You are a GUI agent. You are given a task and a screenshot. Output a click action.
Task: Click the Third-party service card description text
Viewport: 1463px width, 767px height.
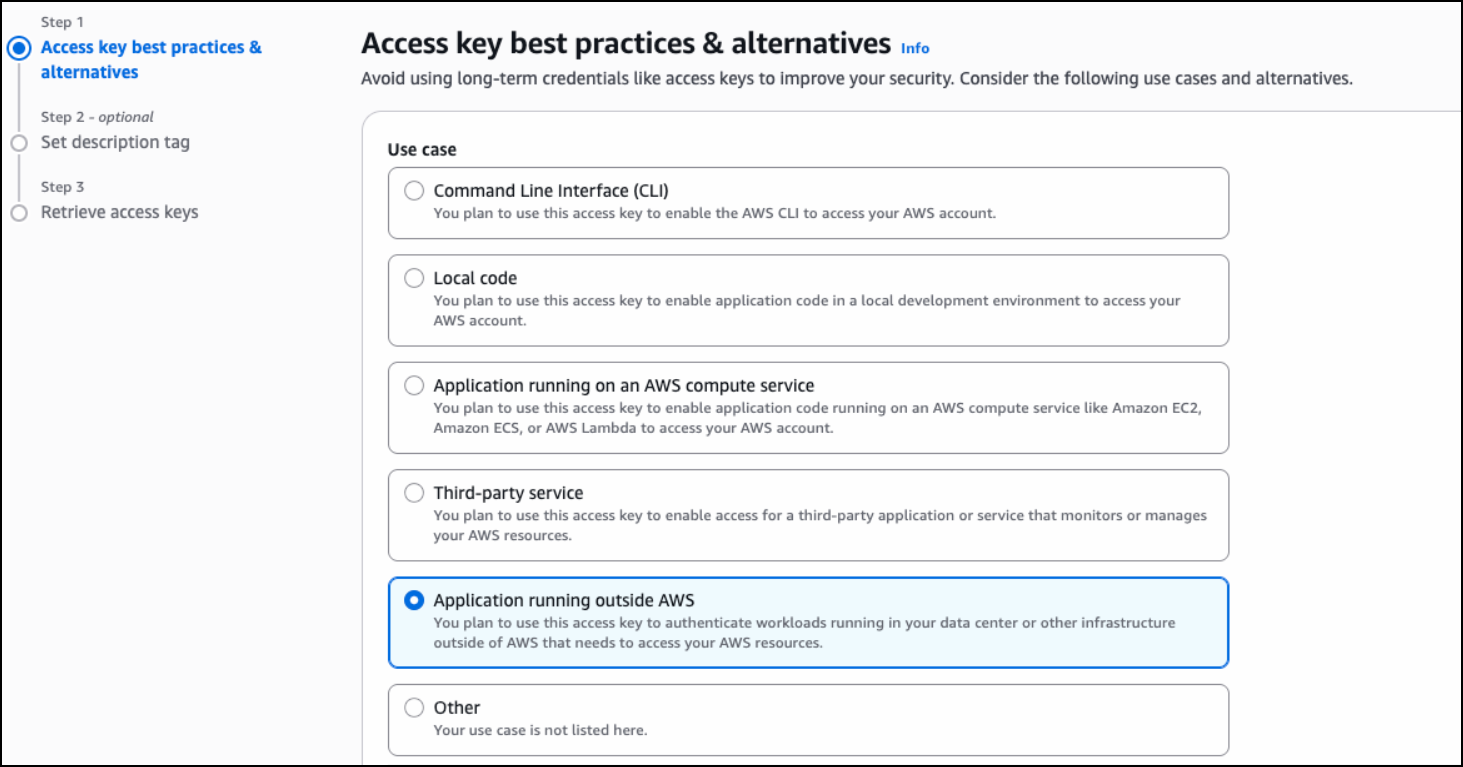pyautogui.click(x=819, y=525)
